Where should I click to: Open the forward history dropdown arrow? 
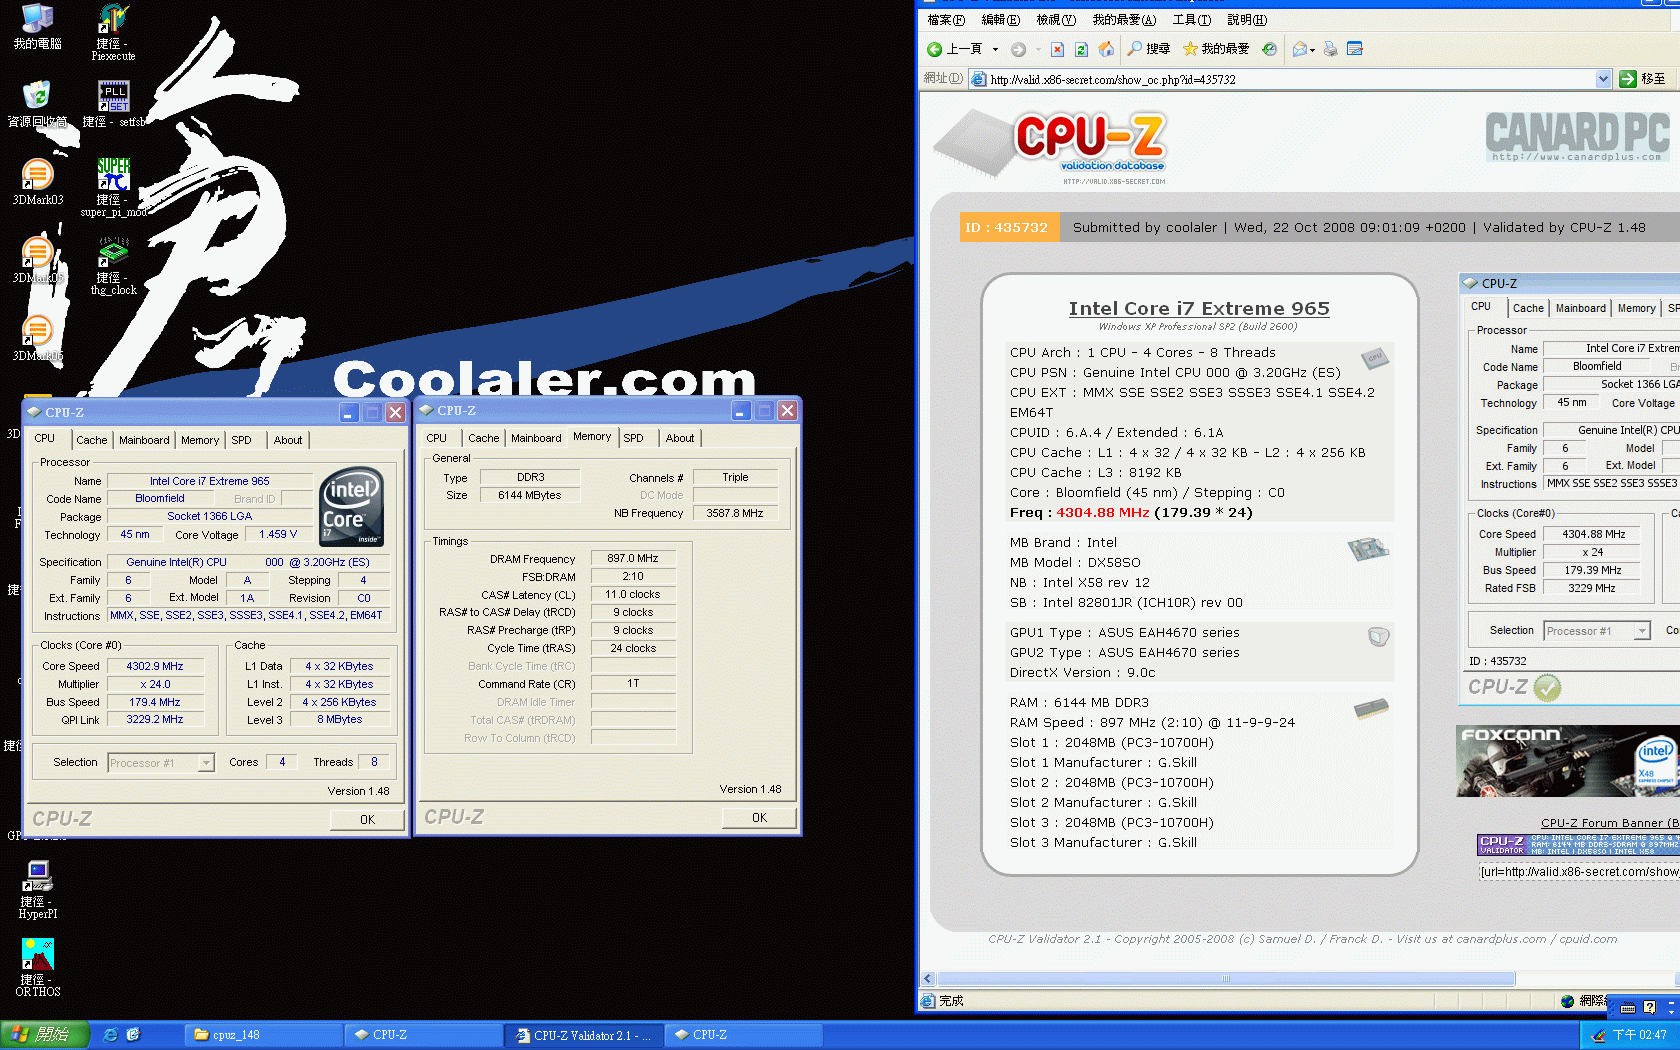[1038, 49]
